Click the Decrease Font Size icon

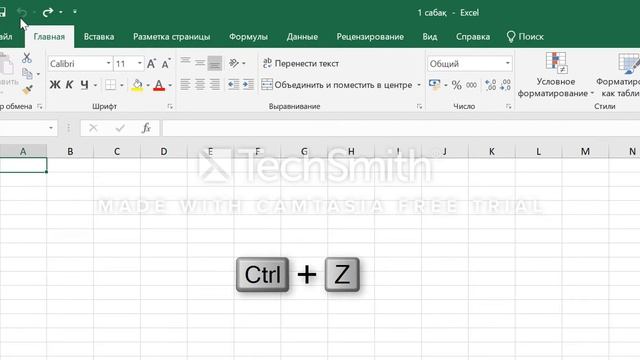point(166,64)
